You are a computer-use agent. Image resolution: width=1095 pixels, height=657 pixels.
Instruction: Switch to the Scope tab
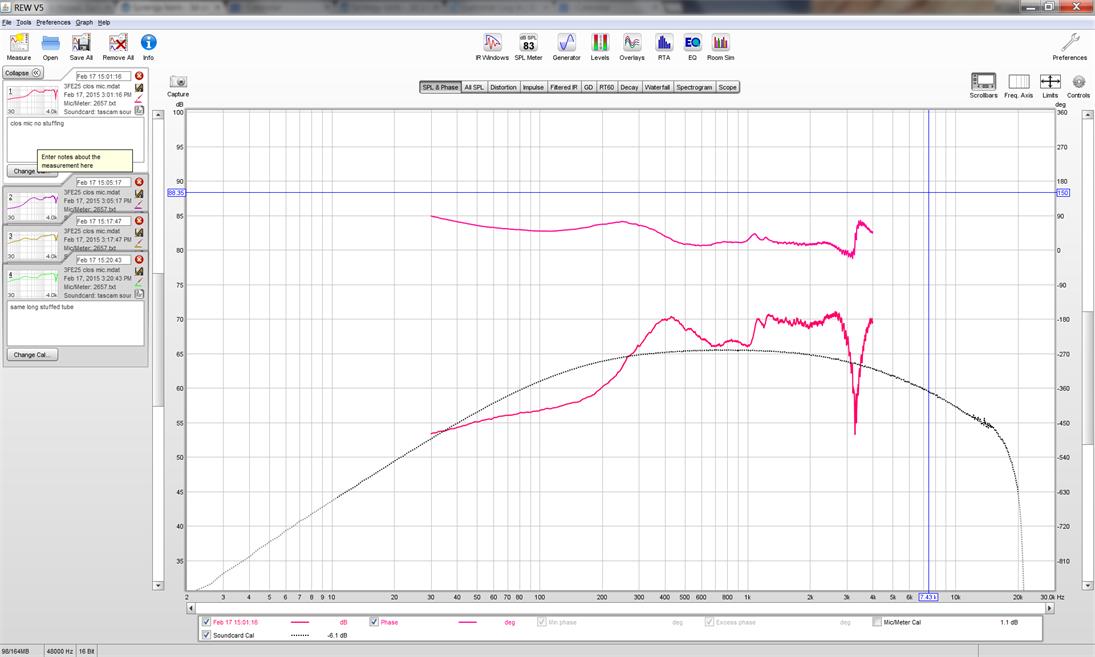(728, 87)
